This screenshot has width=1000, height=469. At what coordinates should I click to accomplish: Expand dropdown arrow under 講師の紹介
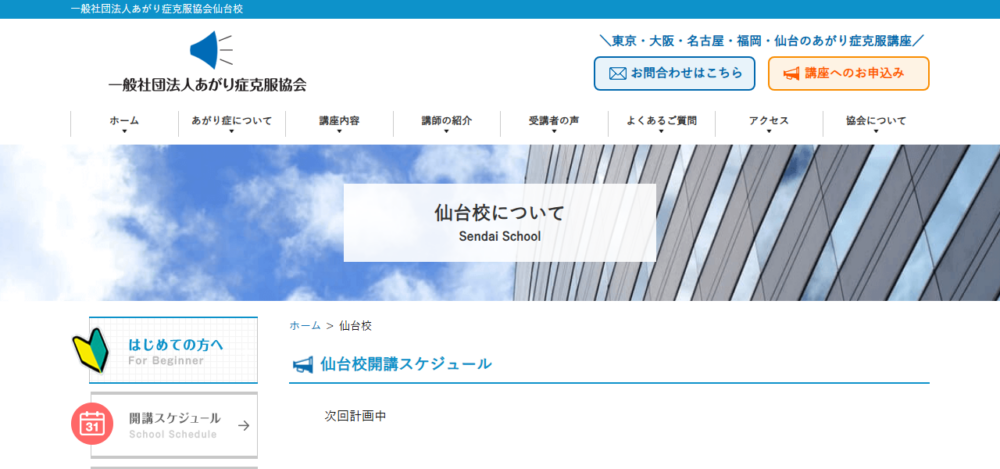pos(446,131)
